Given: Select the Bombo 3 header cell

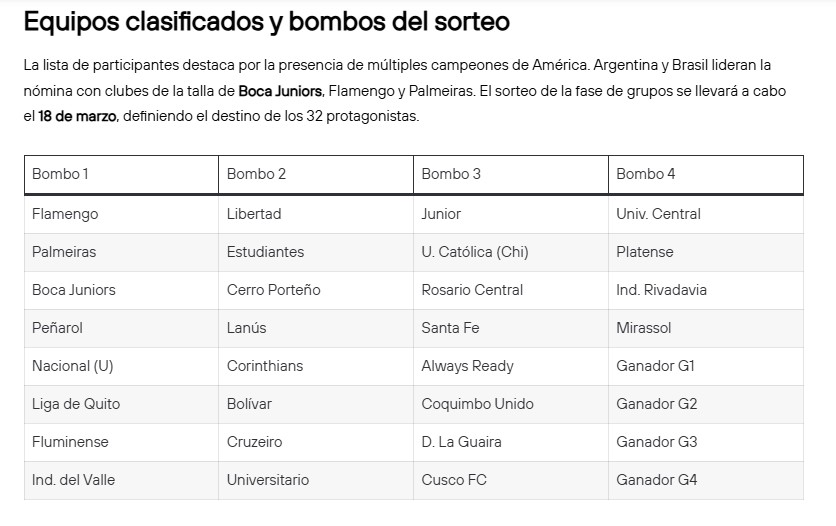Looking at the screenshot, I should click(451, 174).
